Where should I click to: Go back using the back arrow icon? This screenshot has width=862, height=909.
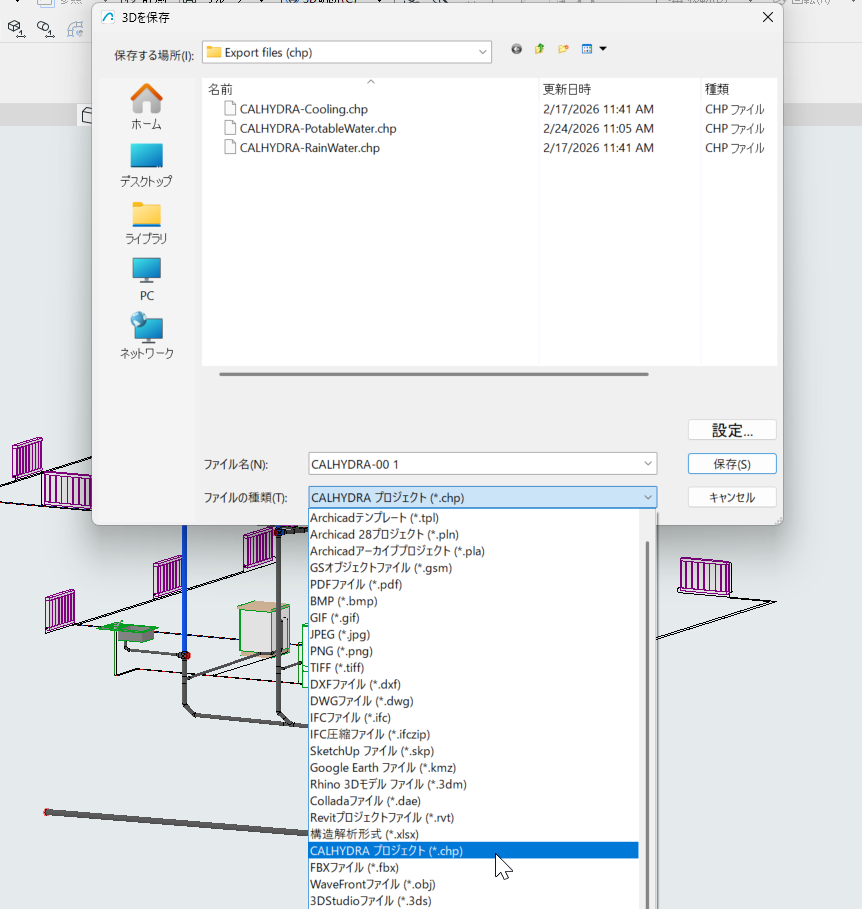tap(516, 49)
